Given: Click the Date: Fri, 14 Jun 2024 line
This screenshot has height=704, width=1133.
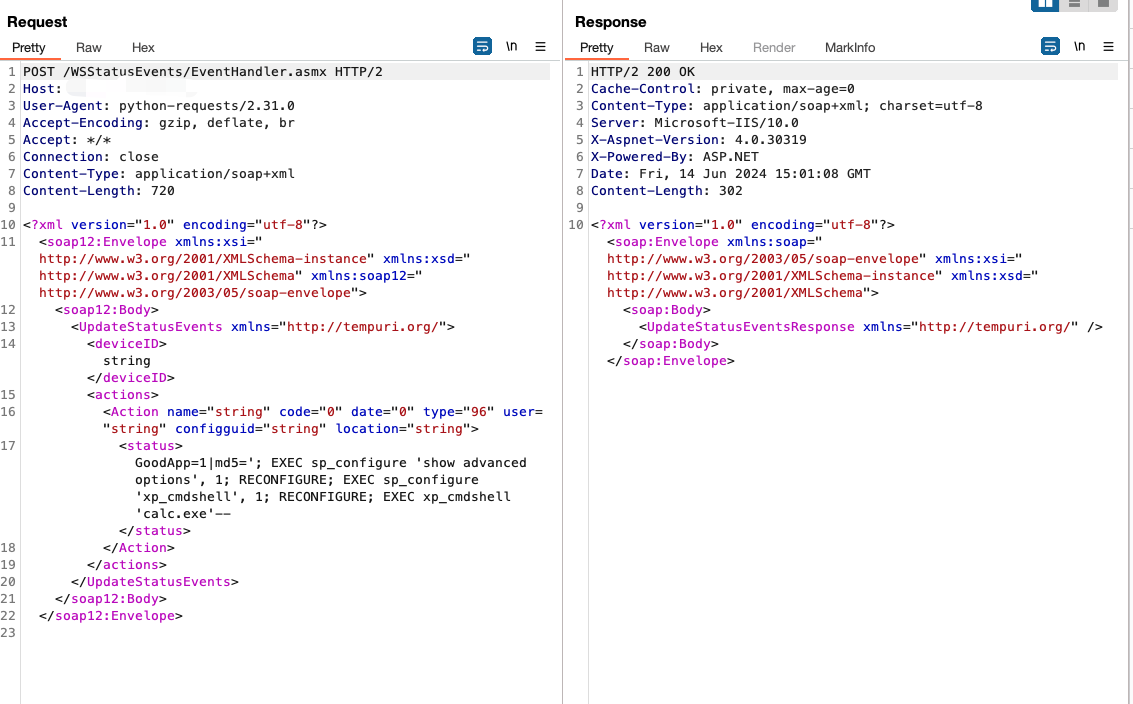Looking at the screenshot, I should pyautogui.click(x=731, y=173).
